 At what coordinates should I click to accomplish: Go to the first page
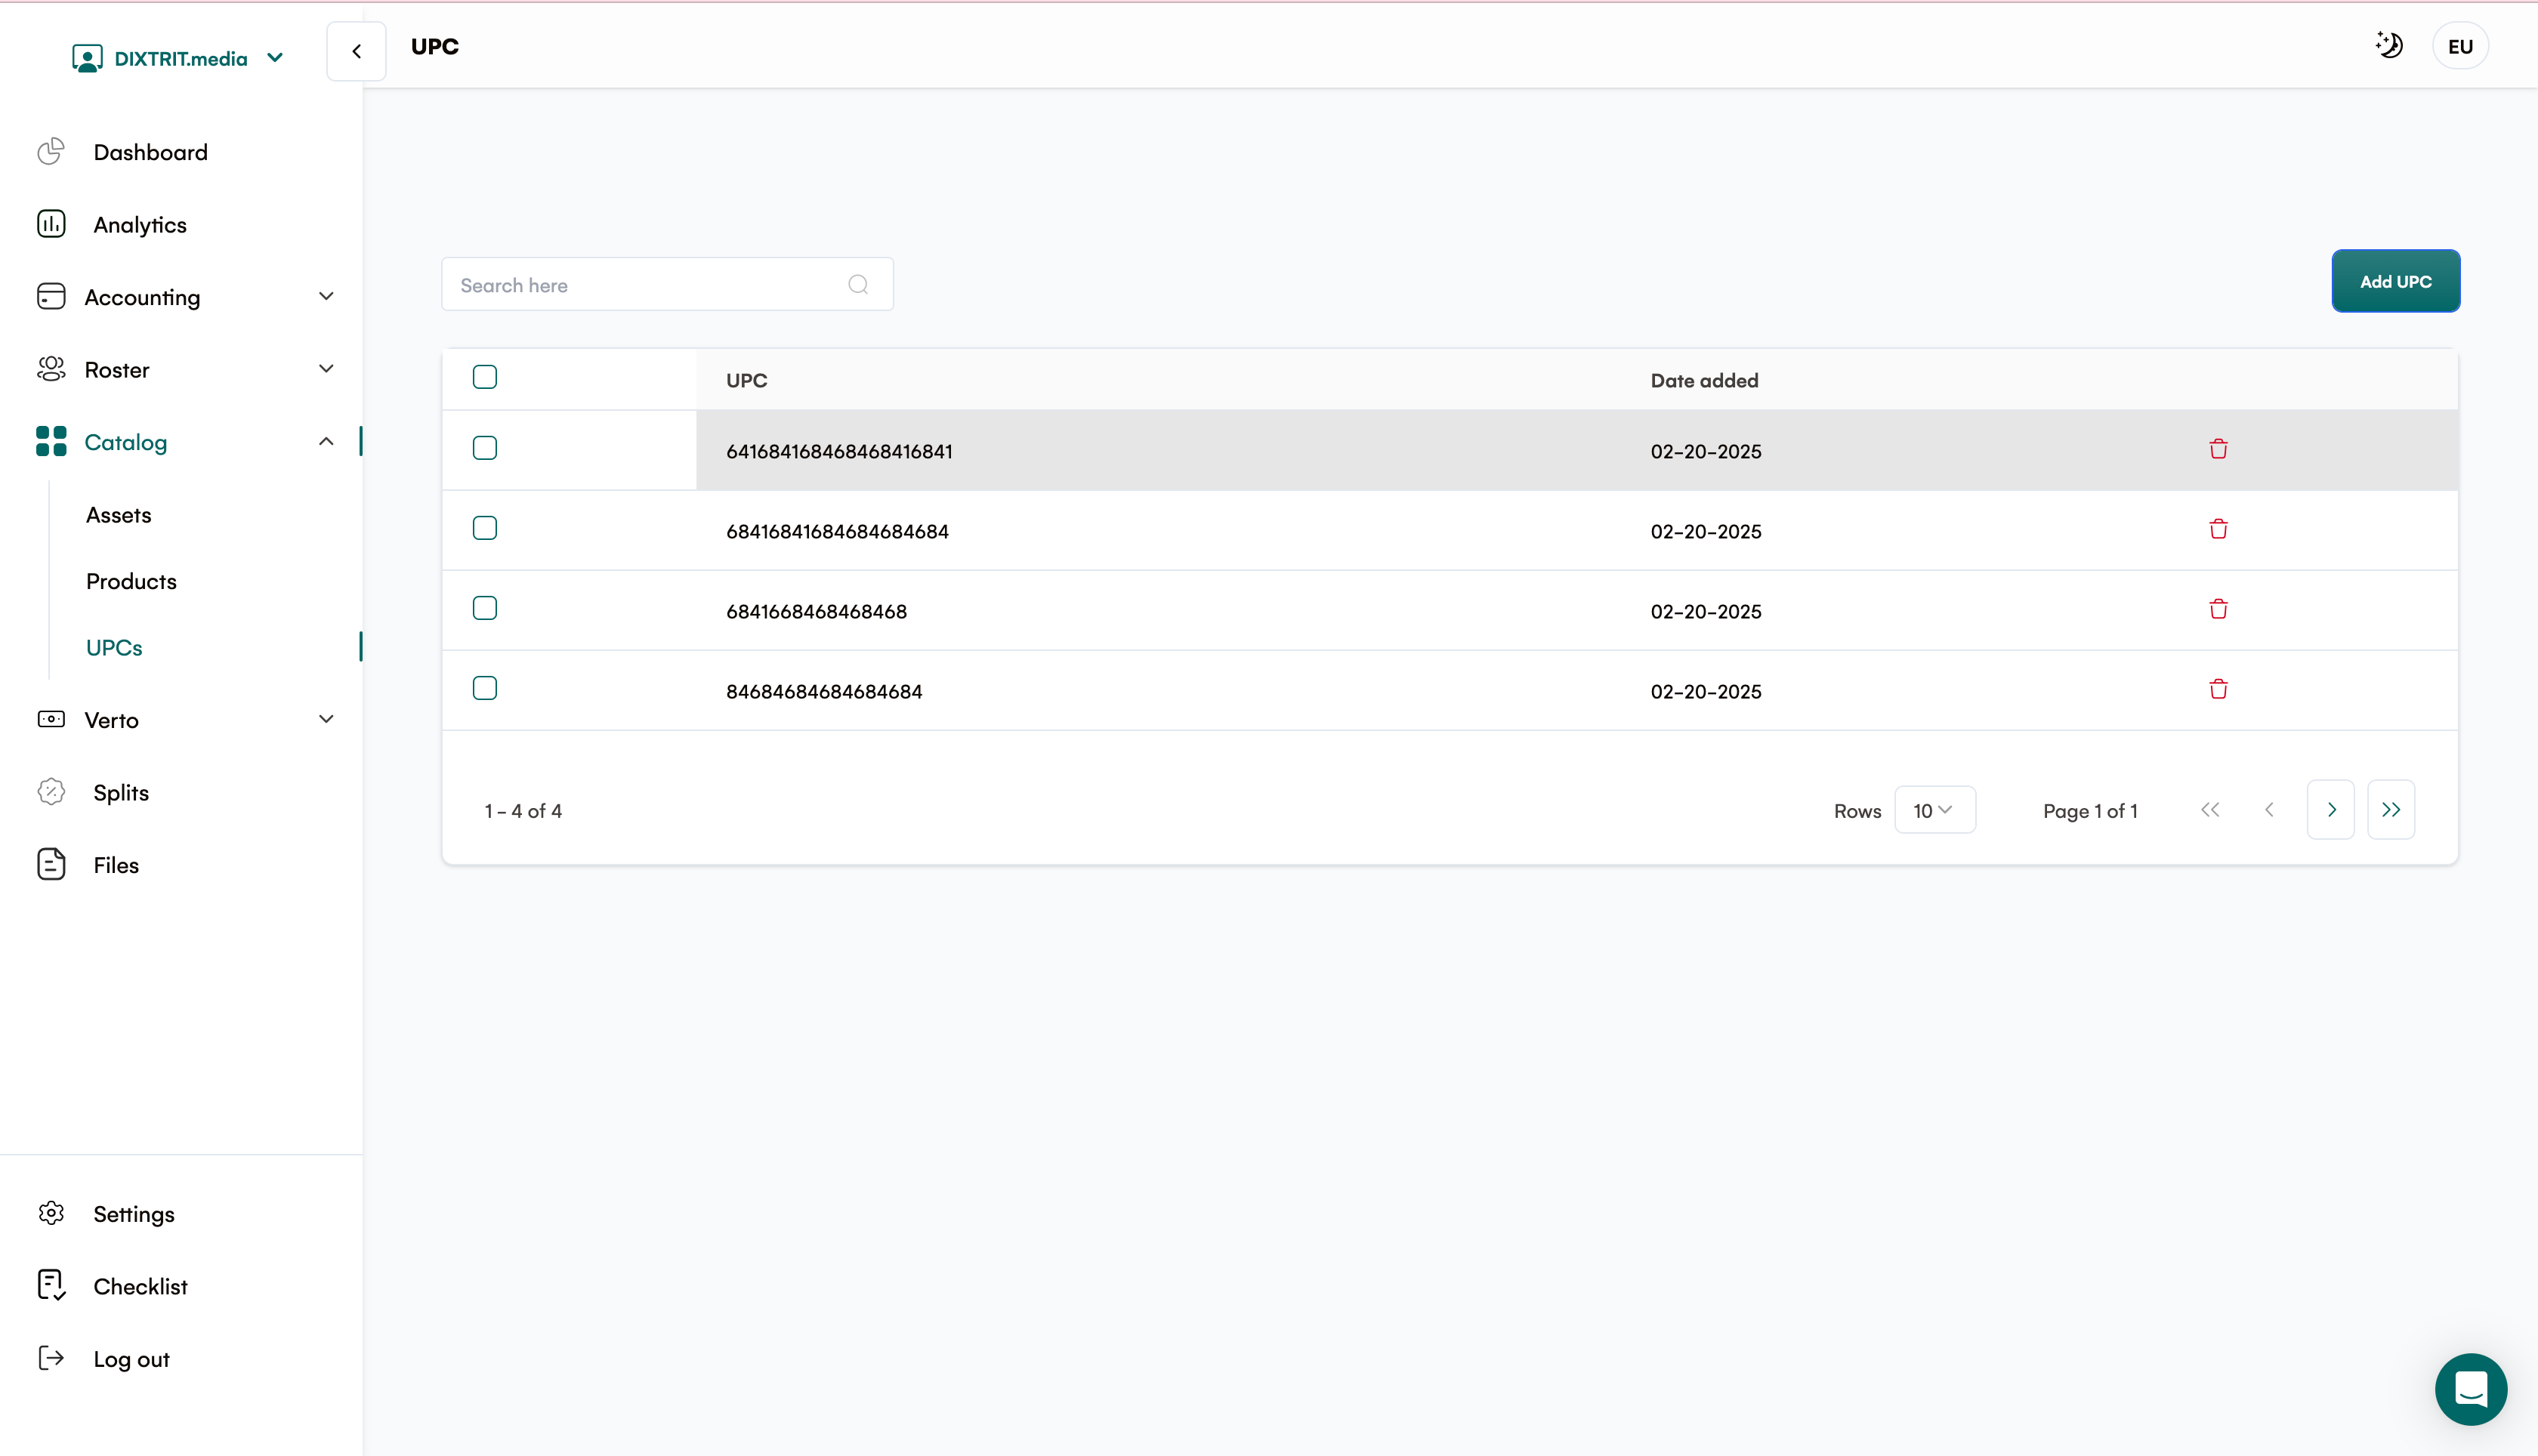[x=2210, y=810]
